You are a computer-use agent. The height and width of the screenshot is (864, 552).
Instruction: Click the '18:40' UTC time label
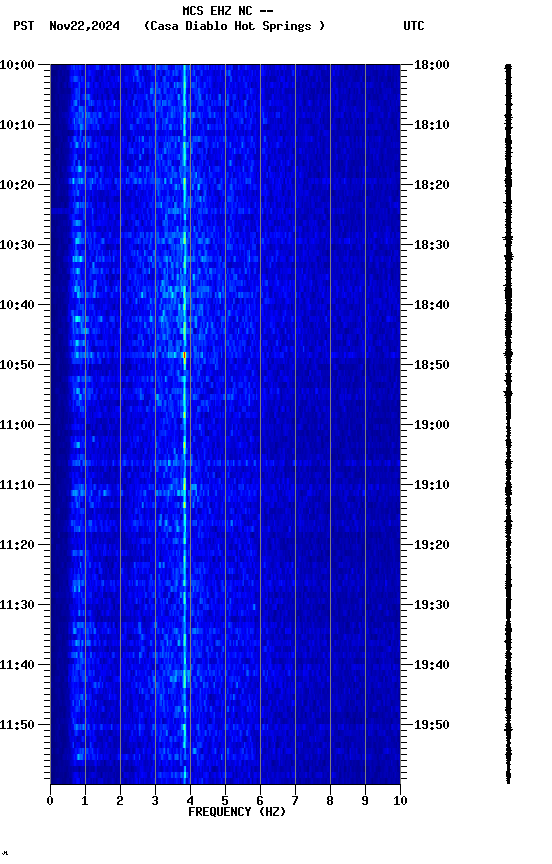pos(432,305)
